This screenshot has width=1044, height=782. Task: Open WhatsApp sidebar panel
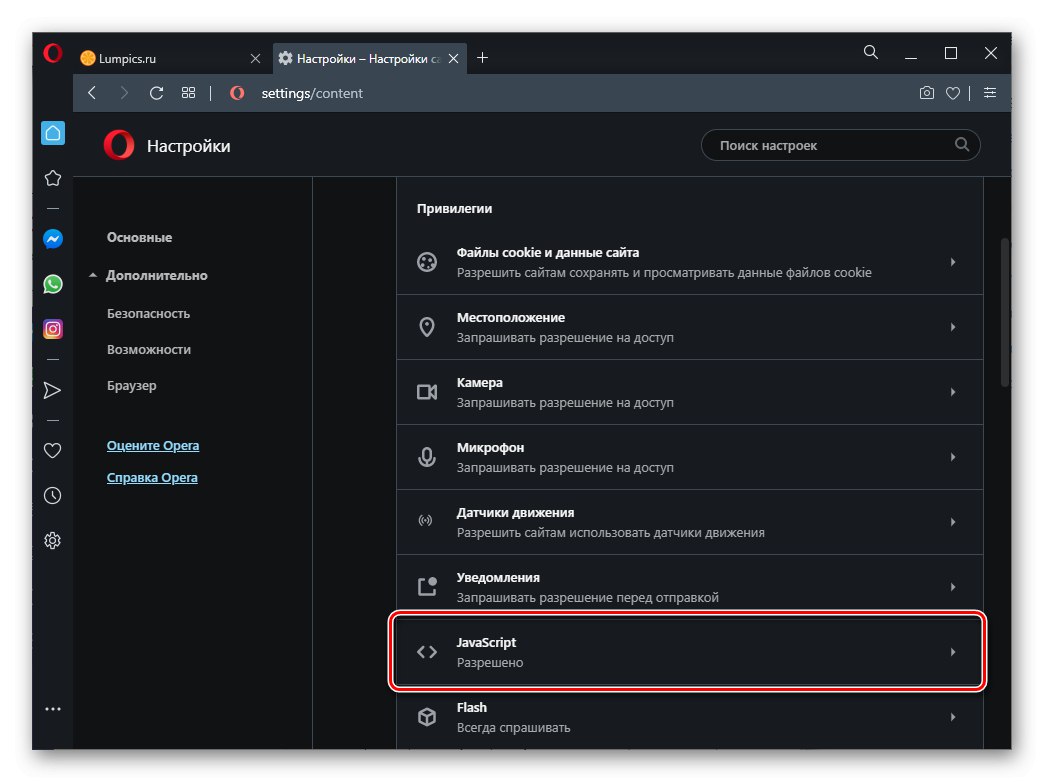(x=53, y=285)
